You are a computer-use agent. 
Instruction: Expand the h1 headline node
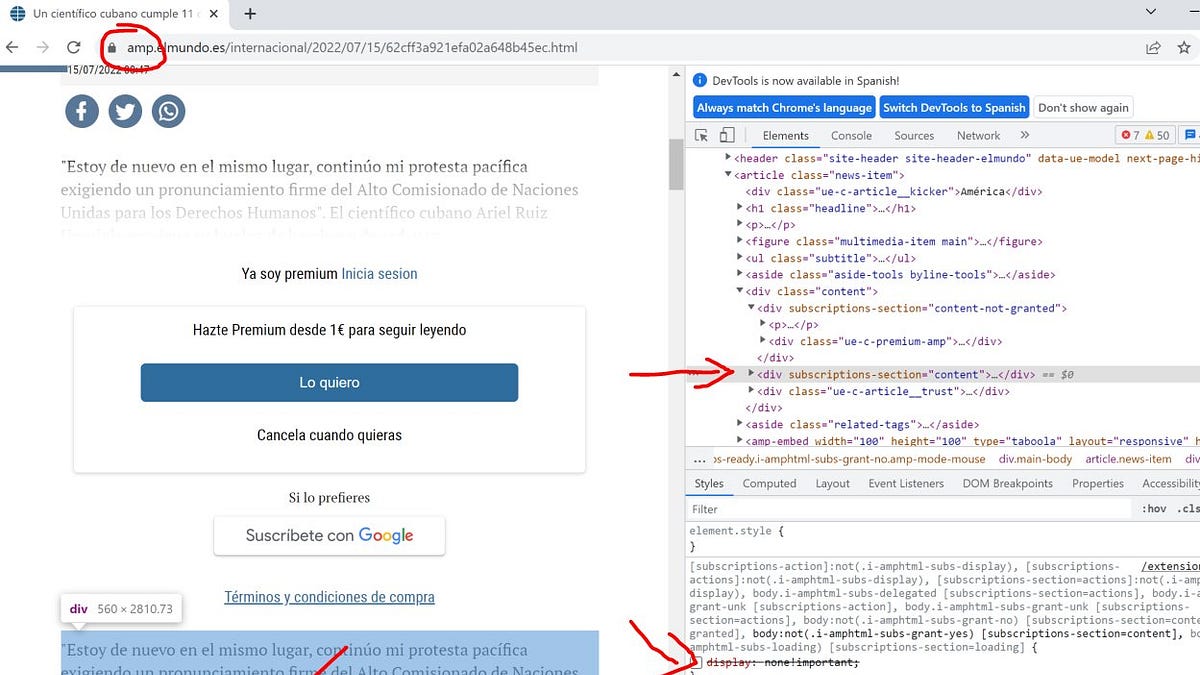pyautogui.click(x=740, y=208)
